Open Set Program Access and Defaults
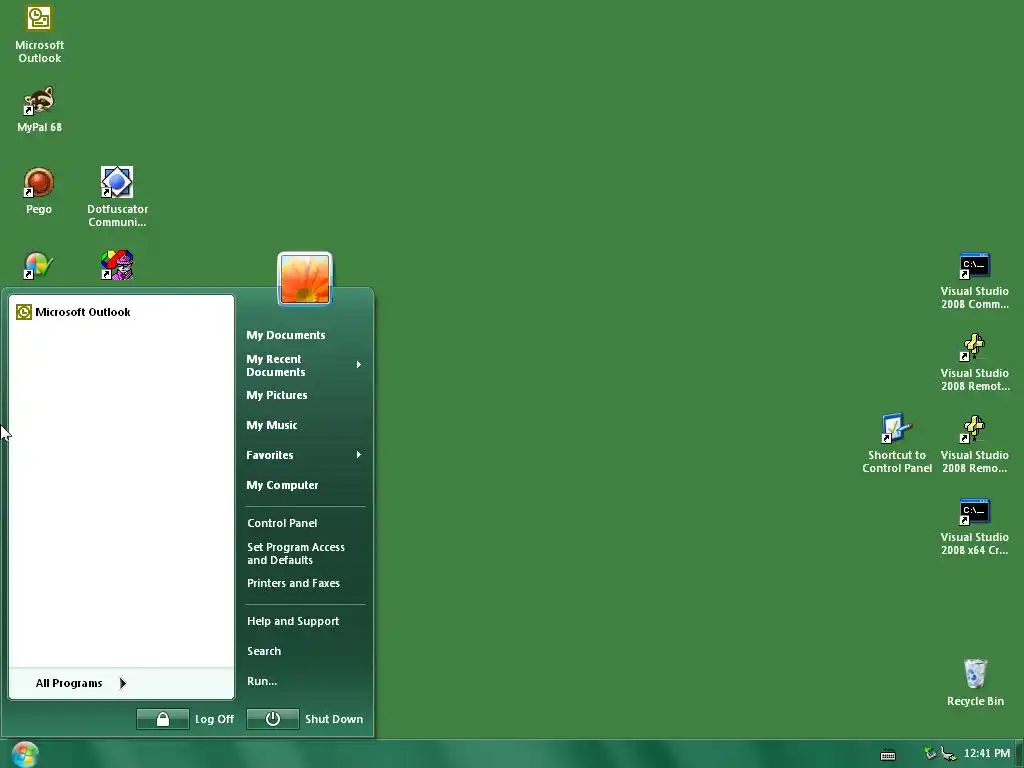This screenshot has width=1024, height=768. (296, 554)
